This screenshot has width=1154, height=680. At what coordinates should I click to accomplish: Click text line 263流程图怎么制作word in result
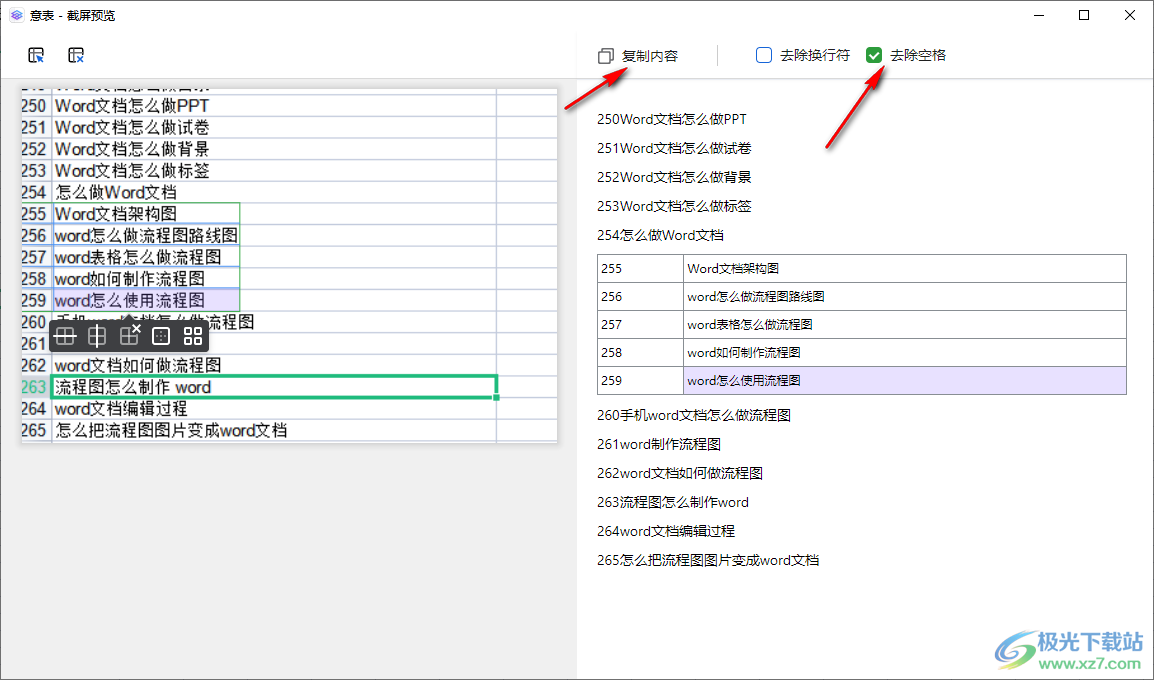(x=673, y=503)
